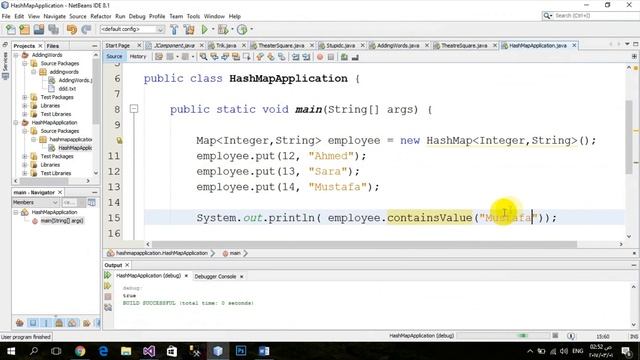This screenshot has height=360, width=640.
Task: Toggle Show Static Members filter in Navigator
Action: pyautogui.click(x=46, y=323)
